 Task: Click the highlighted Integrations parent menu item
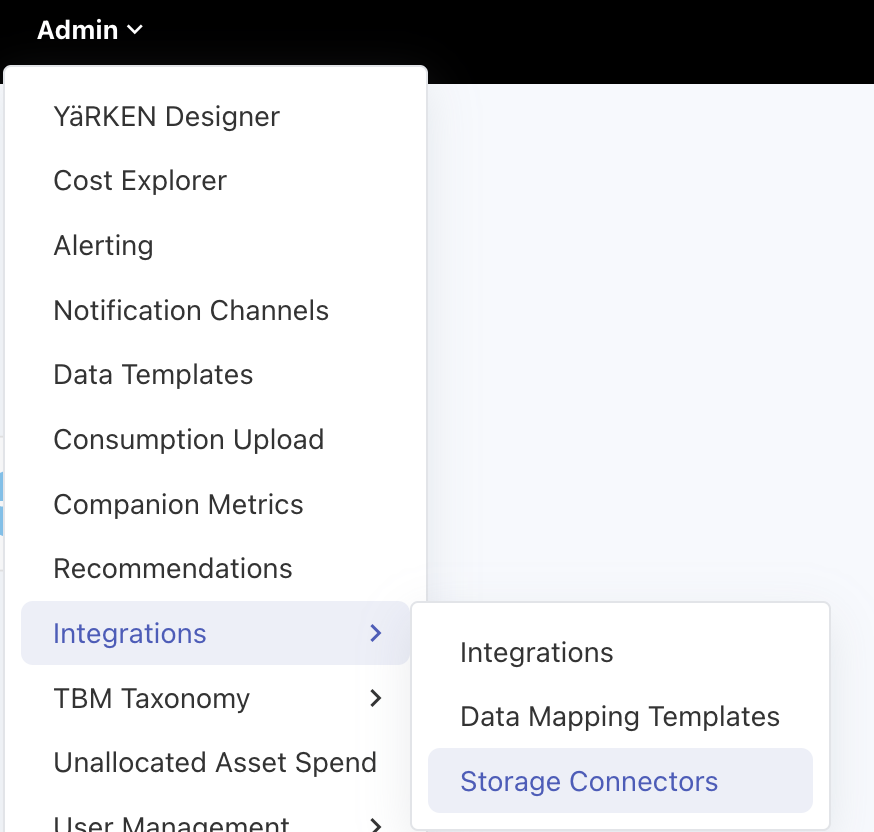tap(130, 634)
